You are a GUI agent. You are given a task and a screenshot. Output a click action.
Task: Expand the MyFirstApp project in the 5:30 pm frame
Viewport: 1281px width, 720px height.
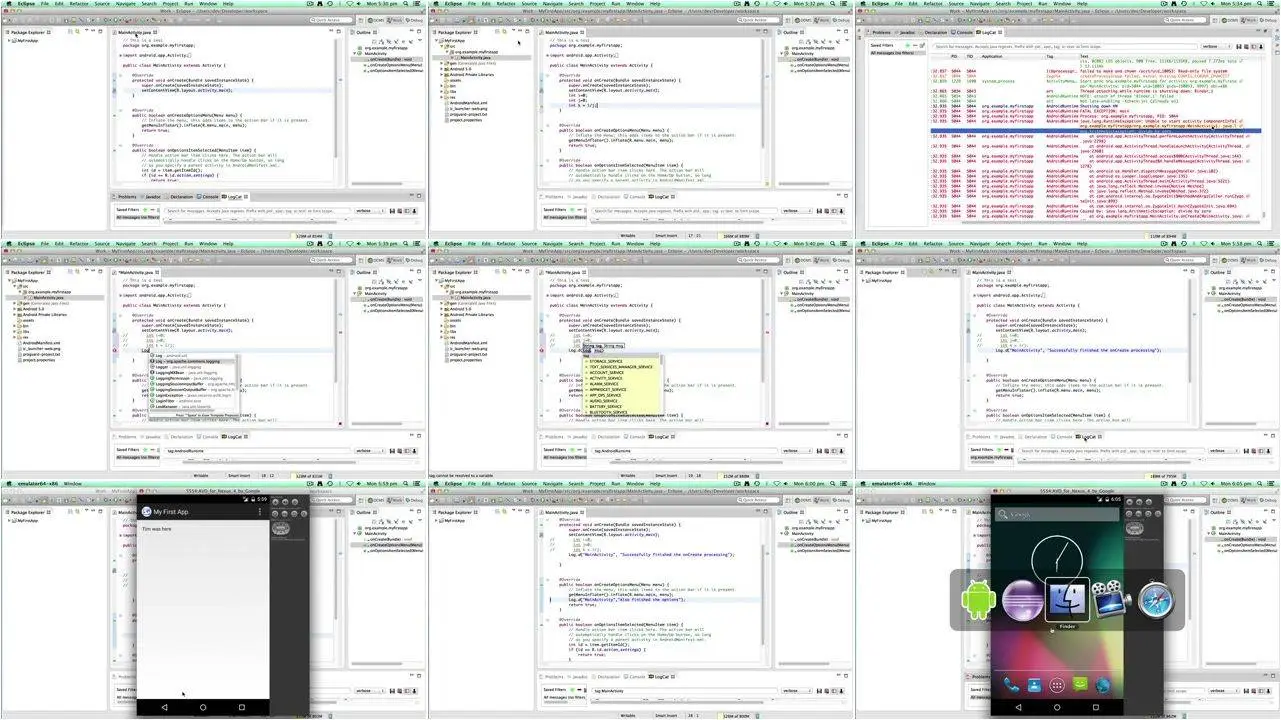[x=8, y=42]
